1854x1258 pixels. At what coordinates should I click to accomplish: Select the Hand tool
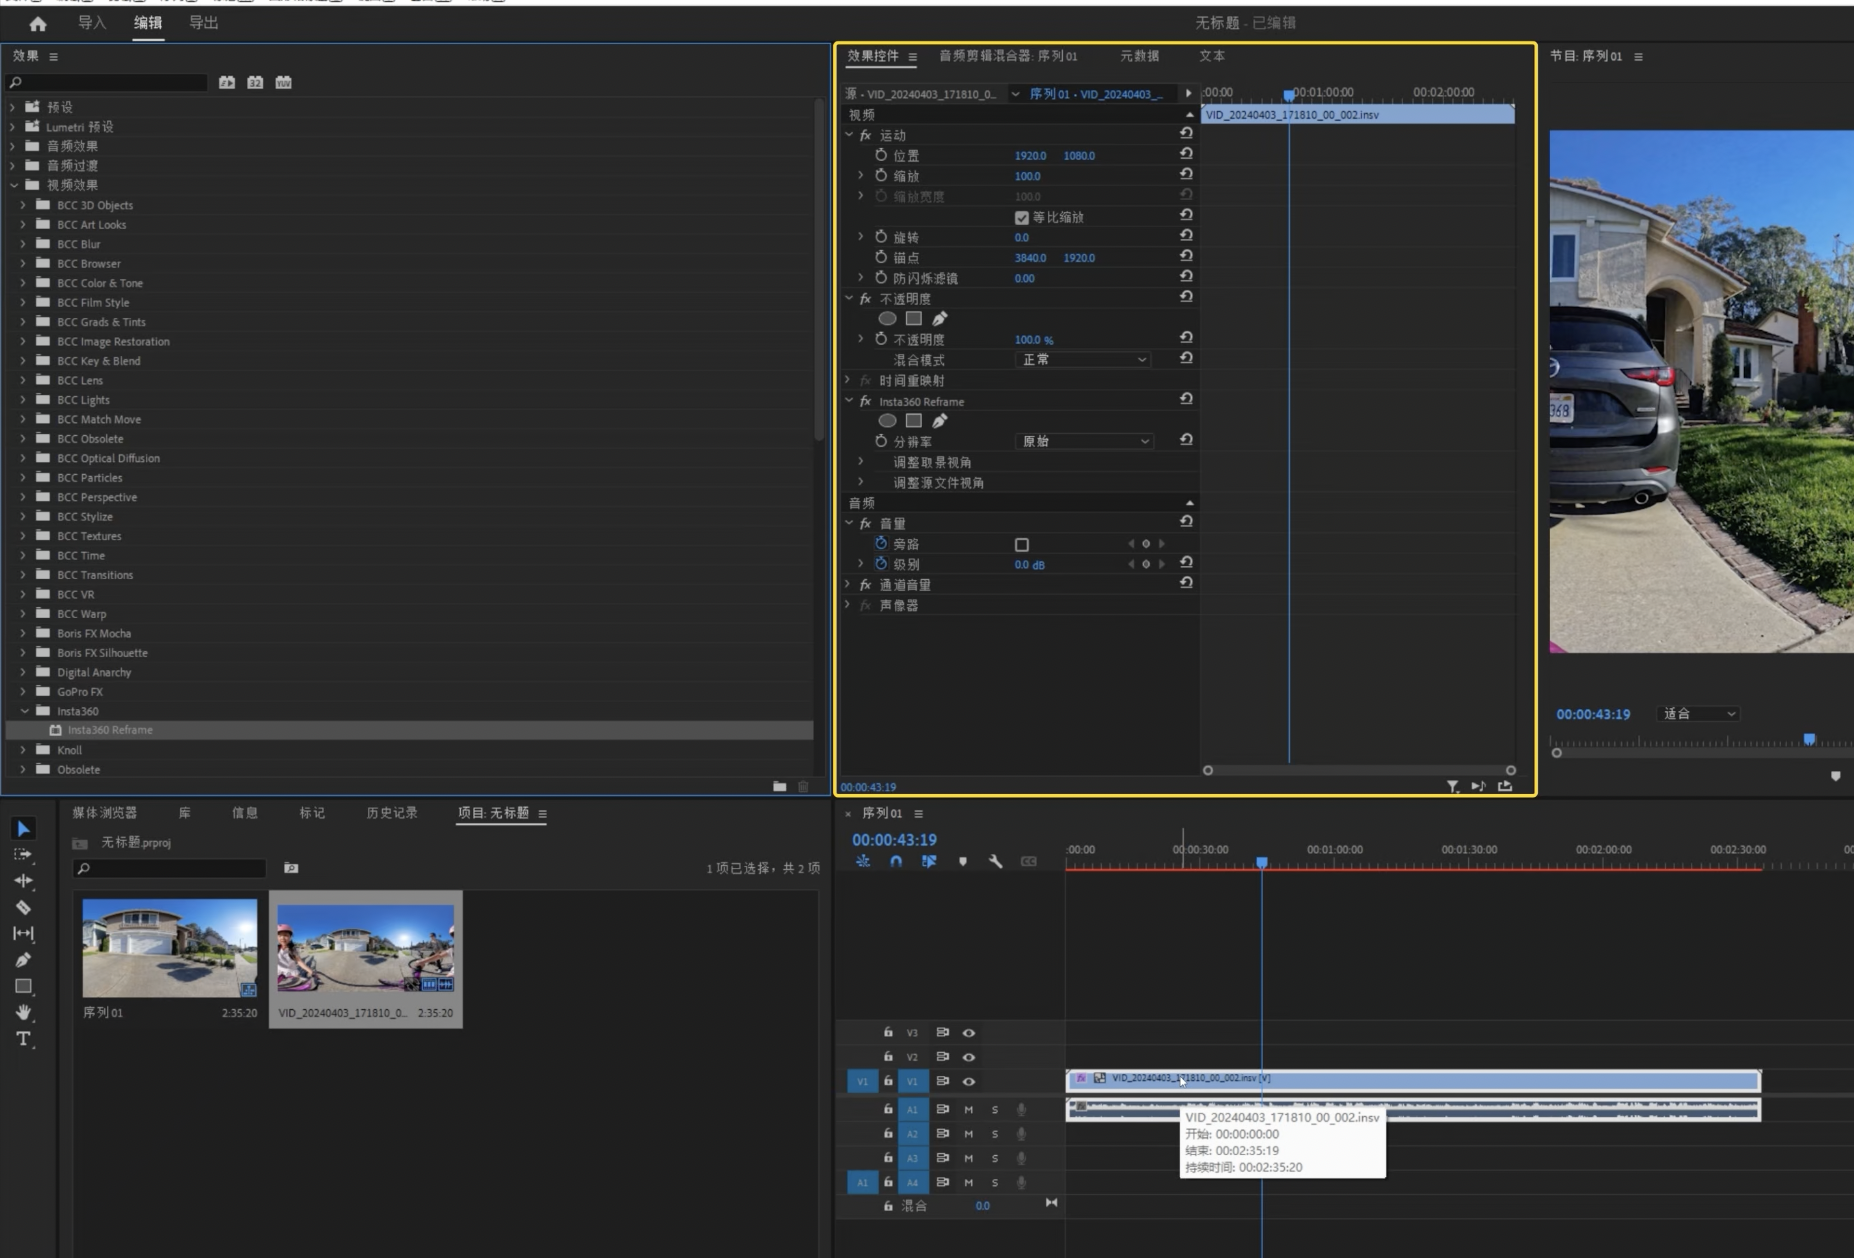tap(23, 1012)
